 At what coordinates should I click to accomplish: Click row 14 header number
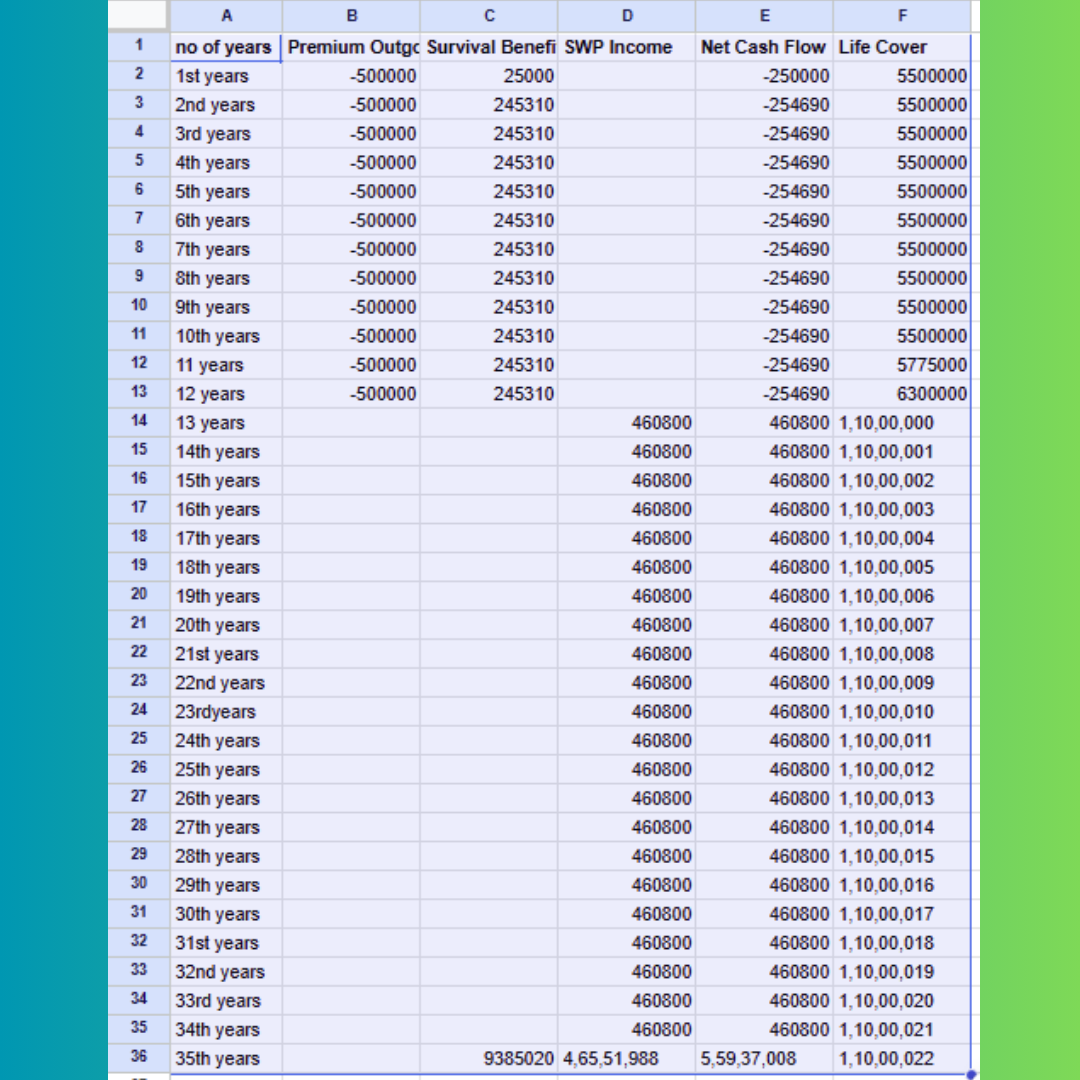coord(138,422)
